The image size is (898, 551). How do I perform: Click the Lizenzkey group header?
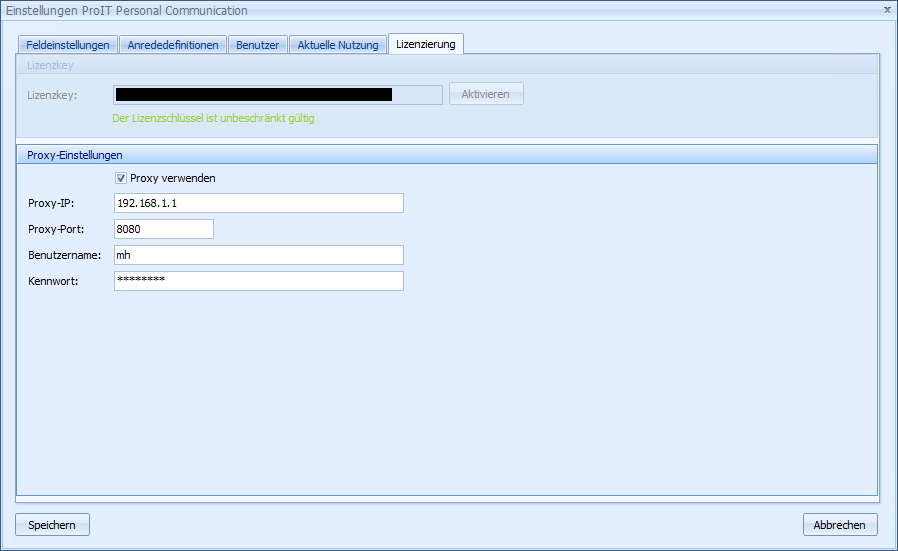(50, 65)
